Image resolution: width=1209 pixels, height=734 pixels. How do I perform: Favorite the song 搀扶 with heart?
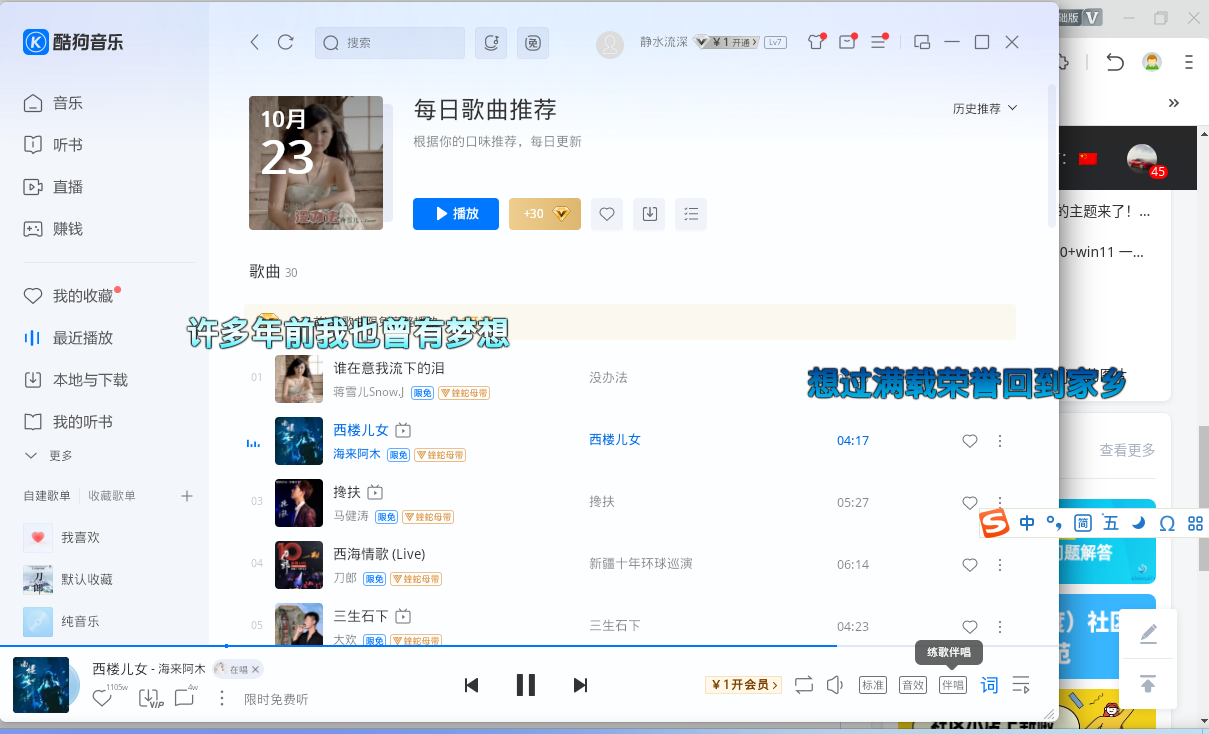tap(969, 503)
